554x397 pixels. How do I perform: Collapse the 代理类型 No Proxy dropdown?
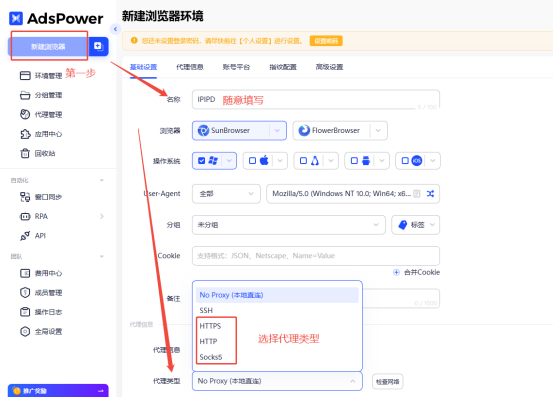(277, 381)
